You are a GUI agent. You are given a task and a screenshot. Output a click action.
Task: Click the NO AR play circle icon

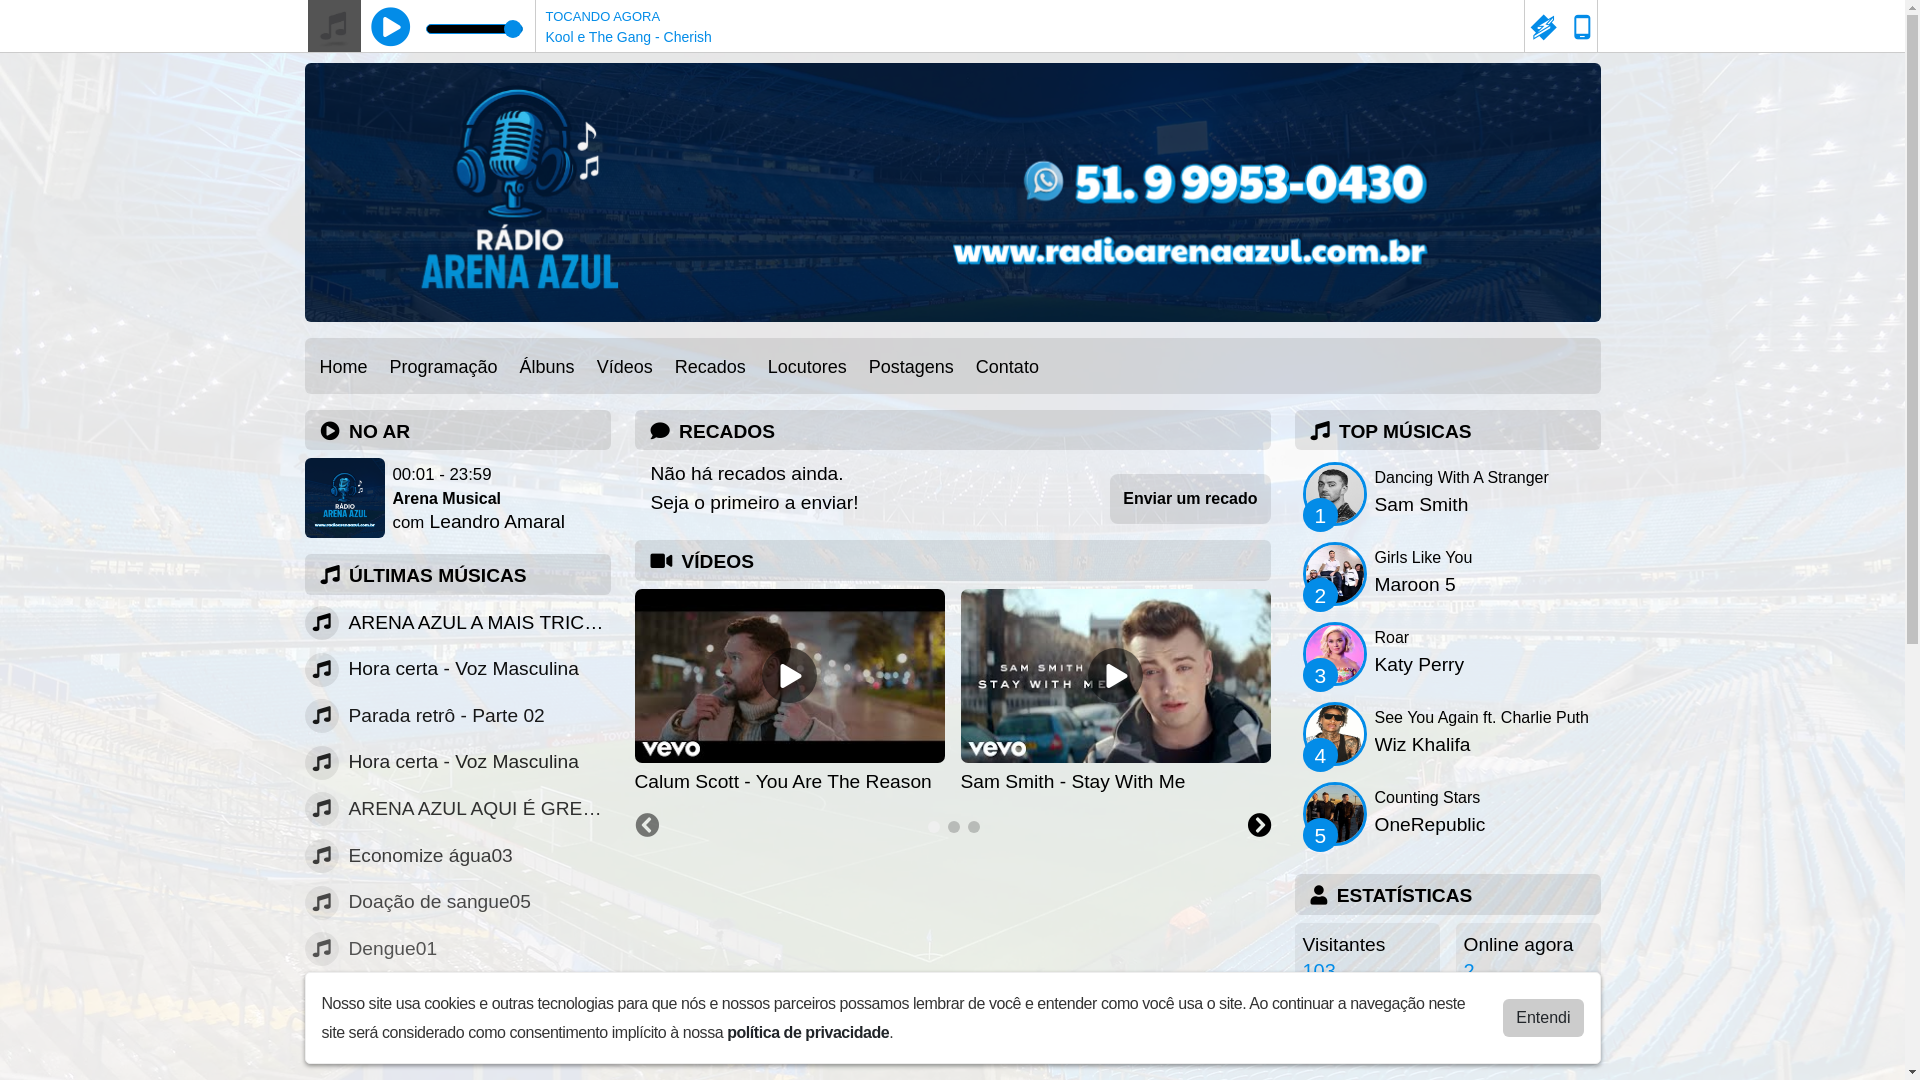click(330, 431)
